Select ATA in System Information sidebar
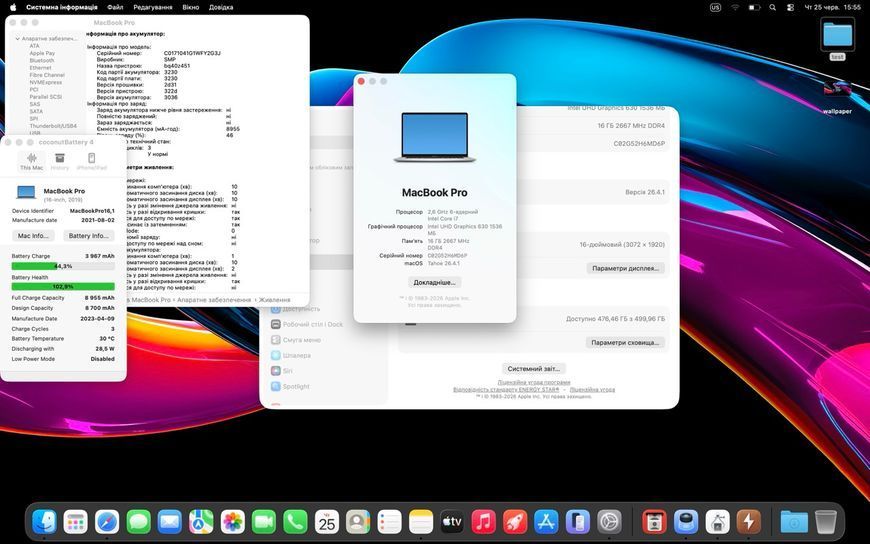This screenshot has width=870, height=544. (34, 46)
